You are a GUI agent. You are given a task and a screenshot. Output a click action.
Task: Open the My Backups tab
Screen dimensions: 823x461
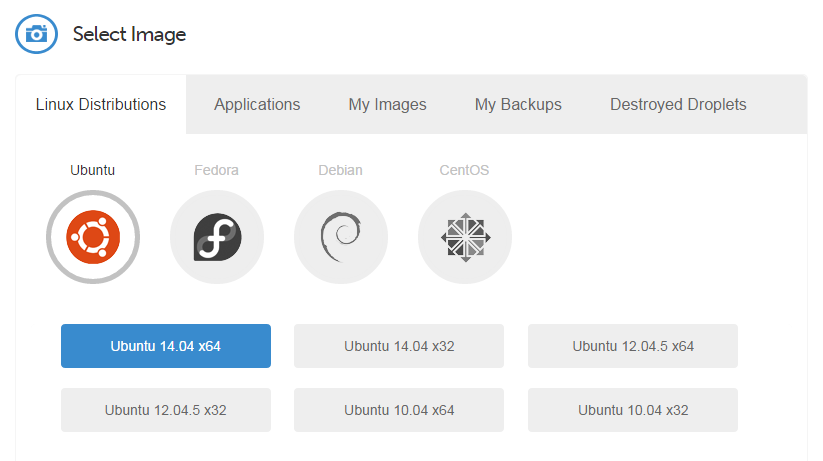click(518, 104)
